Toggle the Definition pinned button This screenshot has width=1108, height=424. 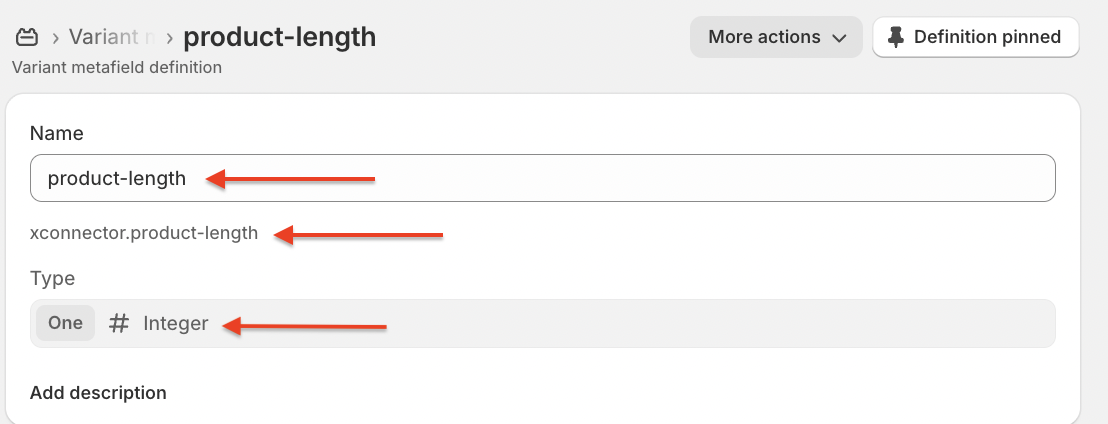click(x=976, y=37)
